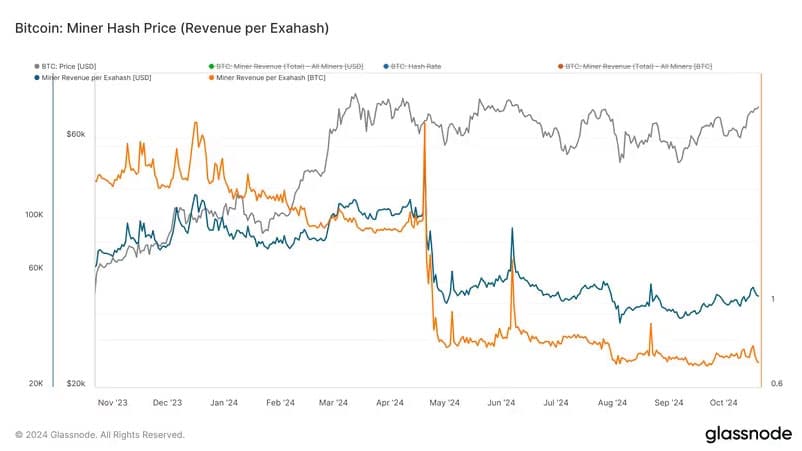The height and width of the screenshot is (451, 802).
Task: Toggle the BTC: Hash Rate legend entry
Action: point(412,66)
